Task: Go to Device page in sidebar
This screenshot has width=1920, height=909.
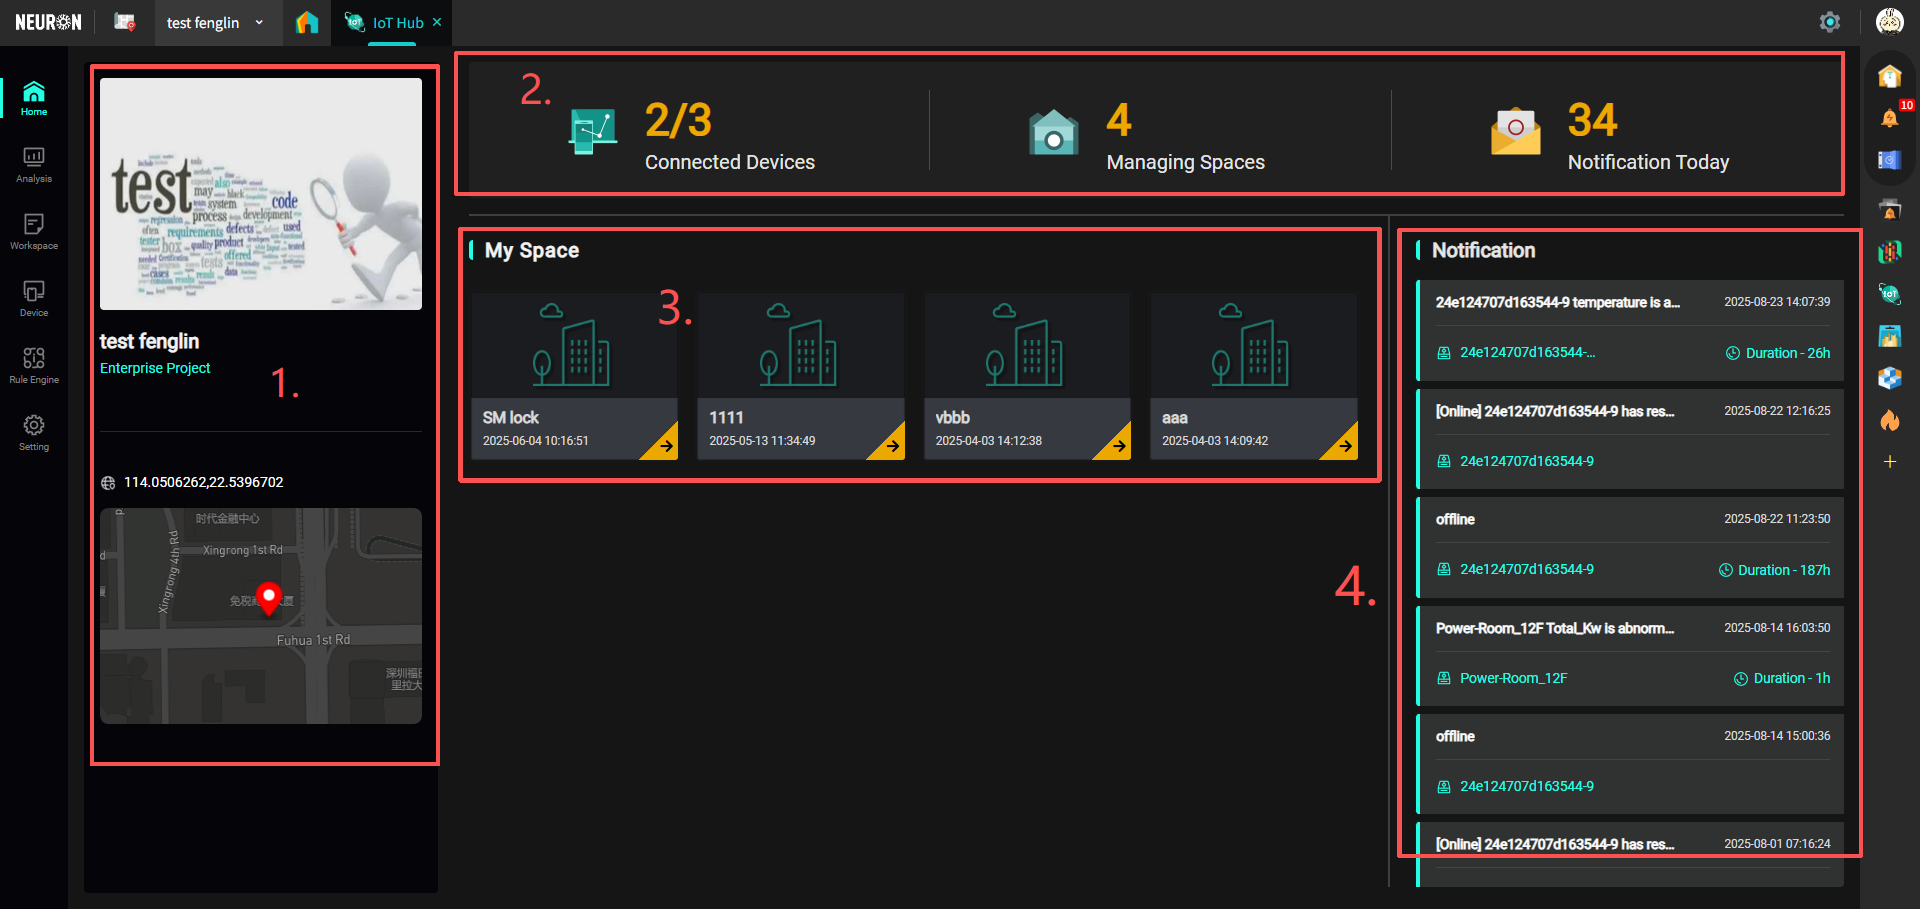Action: pos(34,299)
